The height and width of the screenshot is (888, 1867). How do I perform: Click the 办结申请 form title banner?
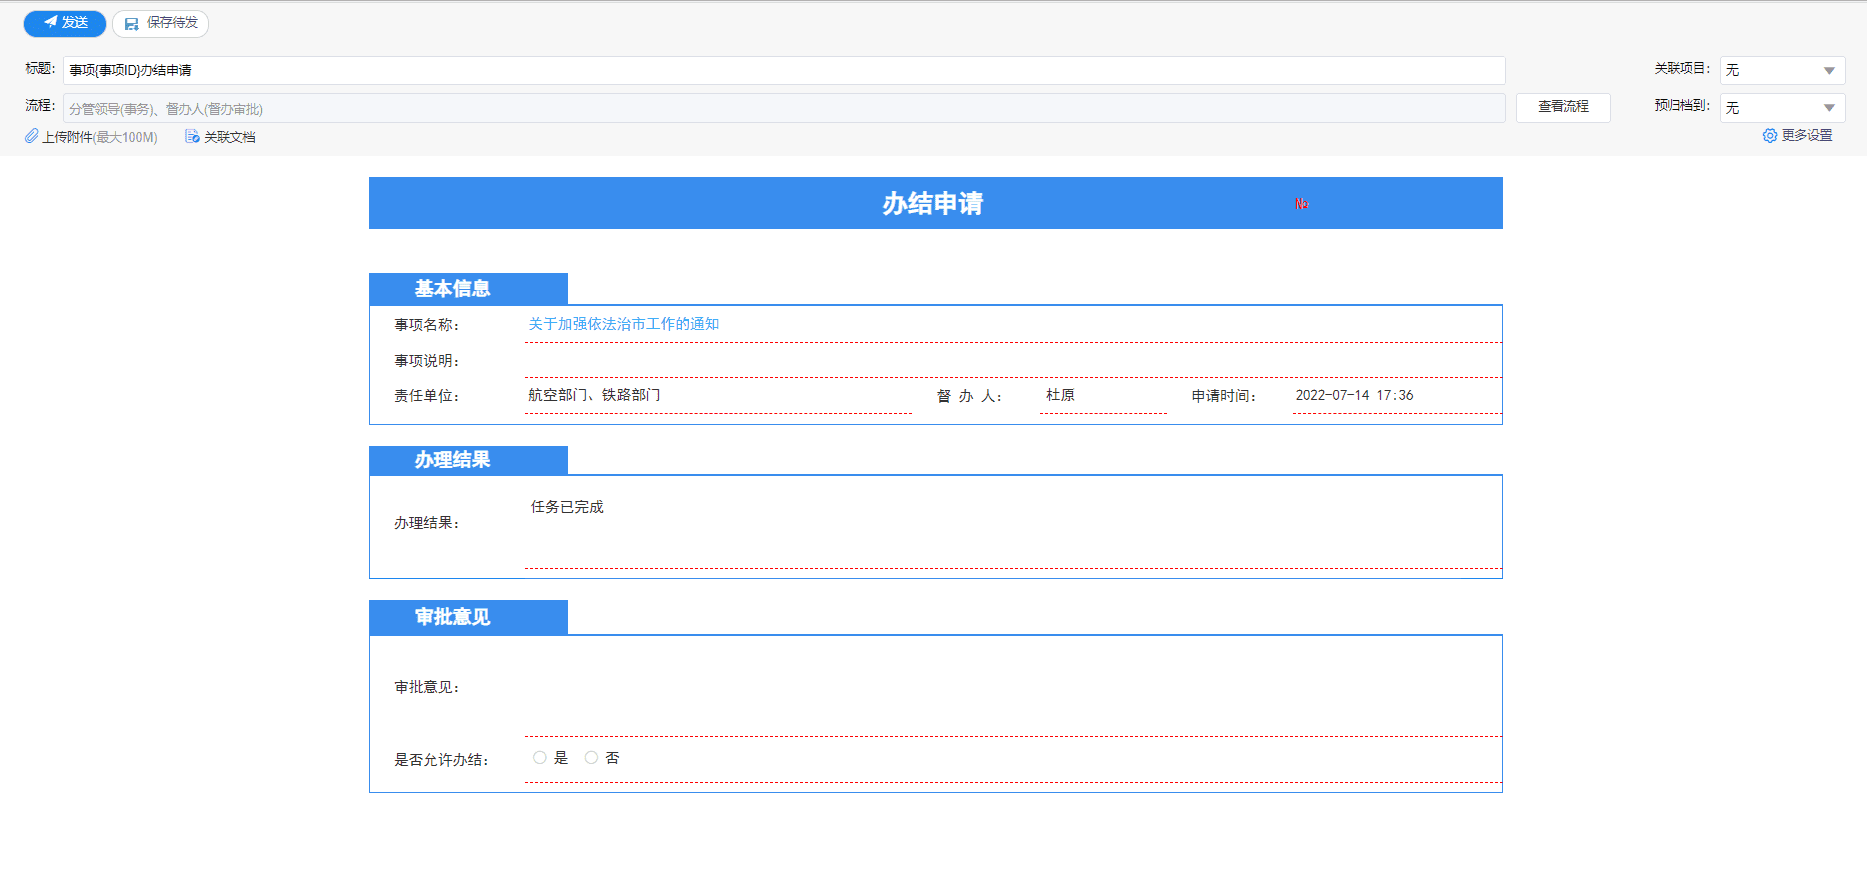pos(935,203)
